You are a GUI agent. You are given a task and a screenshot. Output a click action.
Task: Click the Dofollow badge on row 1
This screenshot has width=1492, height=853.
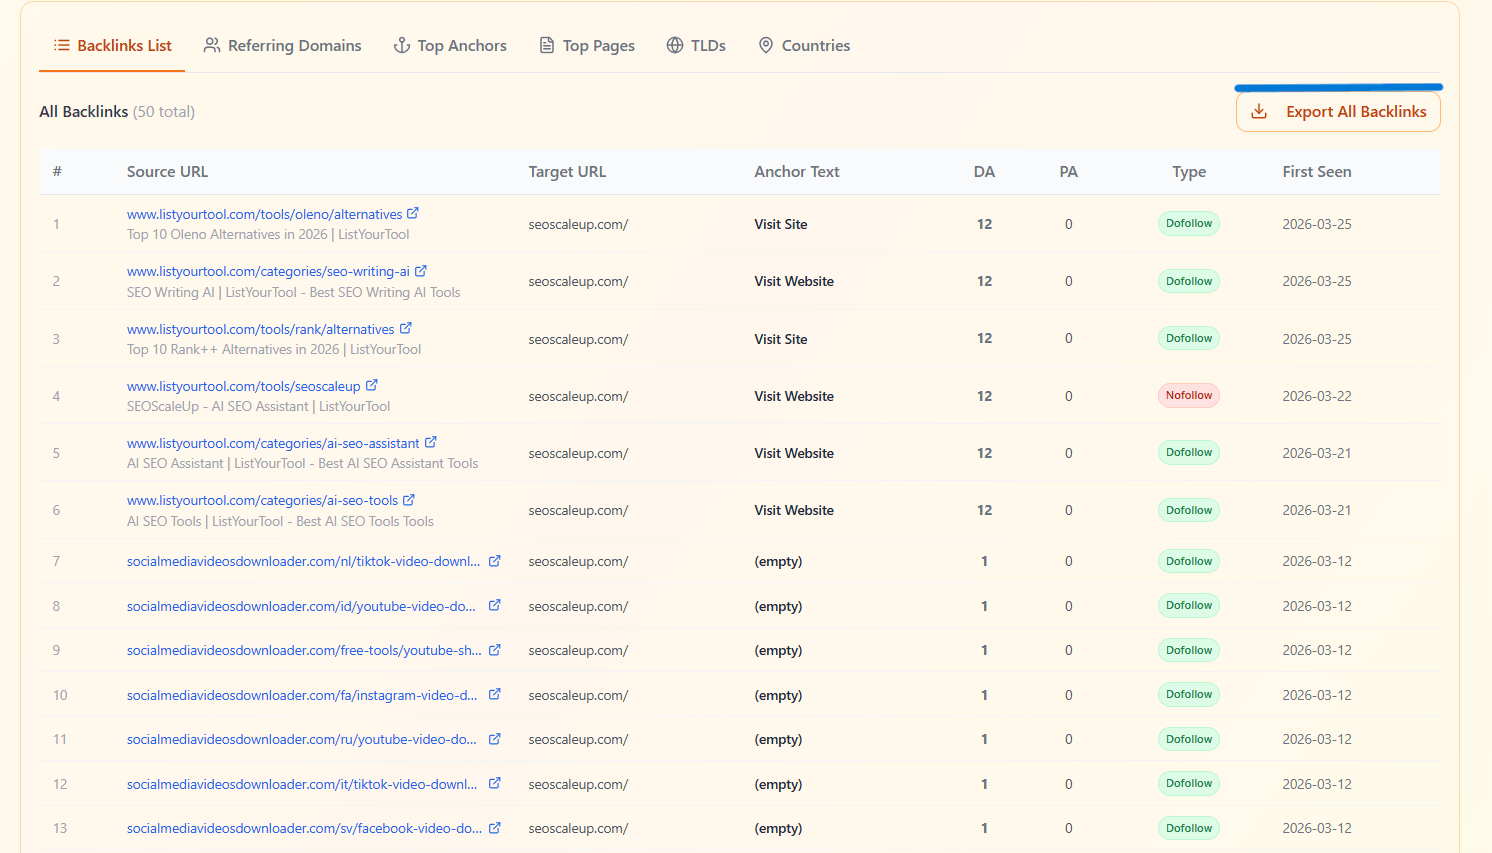coord(1188,223)
